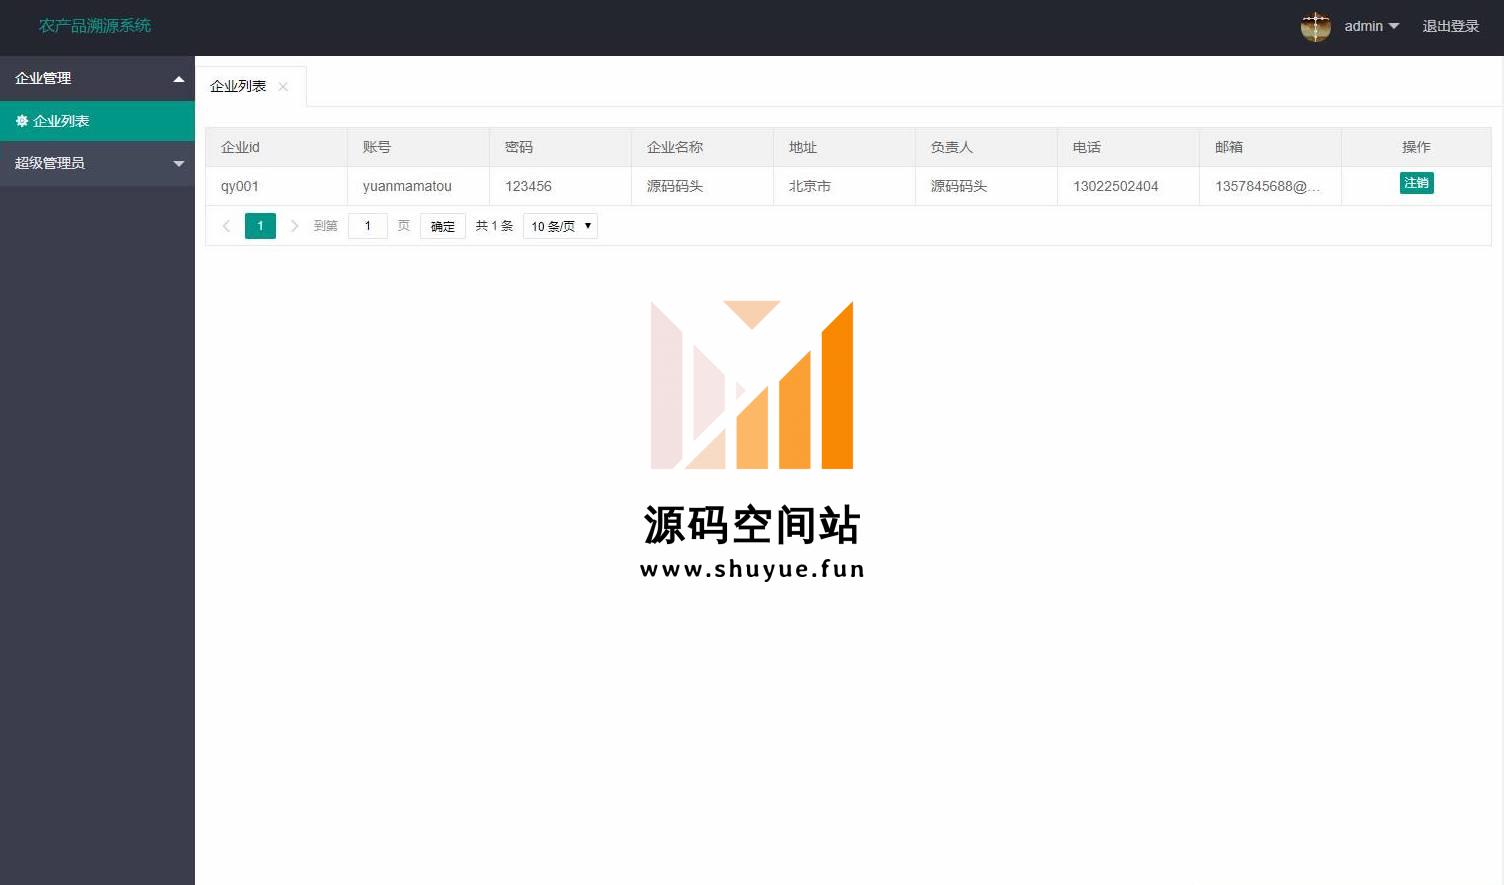The image size is (1504, 885).
Task: Open the 农产品溯源系统 title link
Action: pyautogui.click(x=95, y=26)
